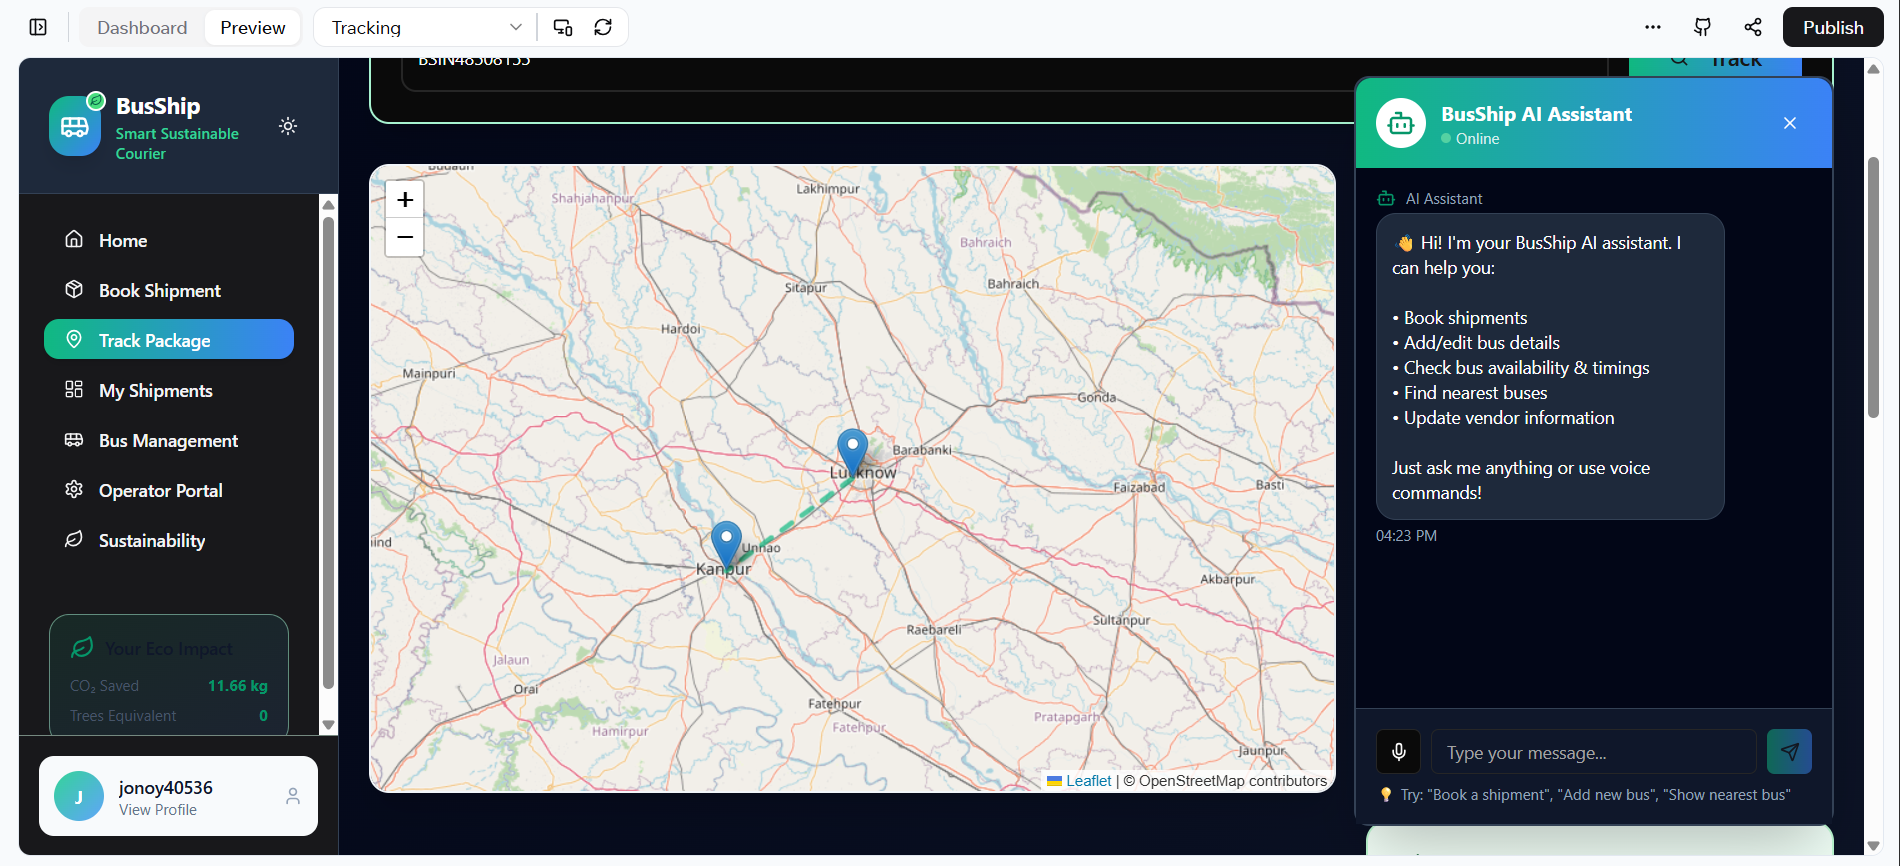This screenshot has width=1900, height=866.
Task: Click the Track button above the map
Action: pyautogui.click(x=1716, y=66)
